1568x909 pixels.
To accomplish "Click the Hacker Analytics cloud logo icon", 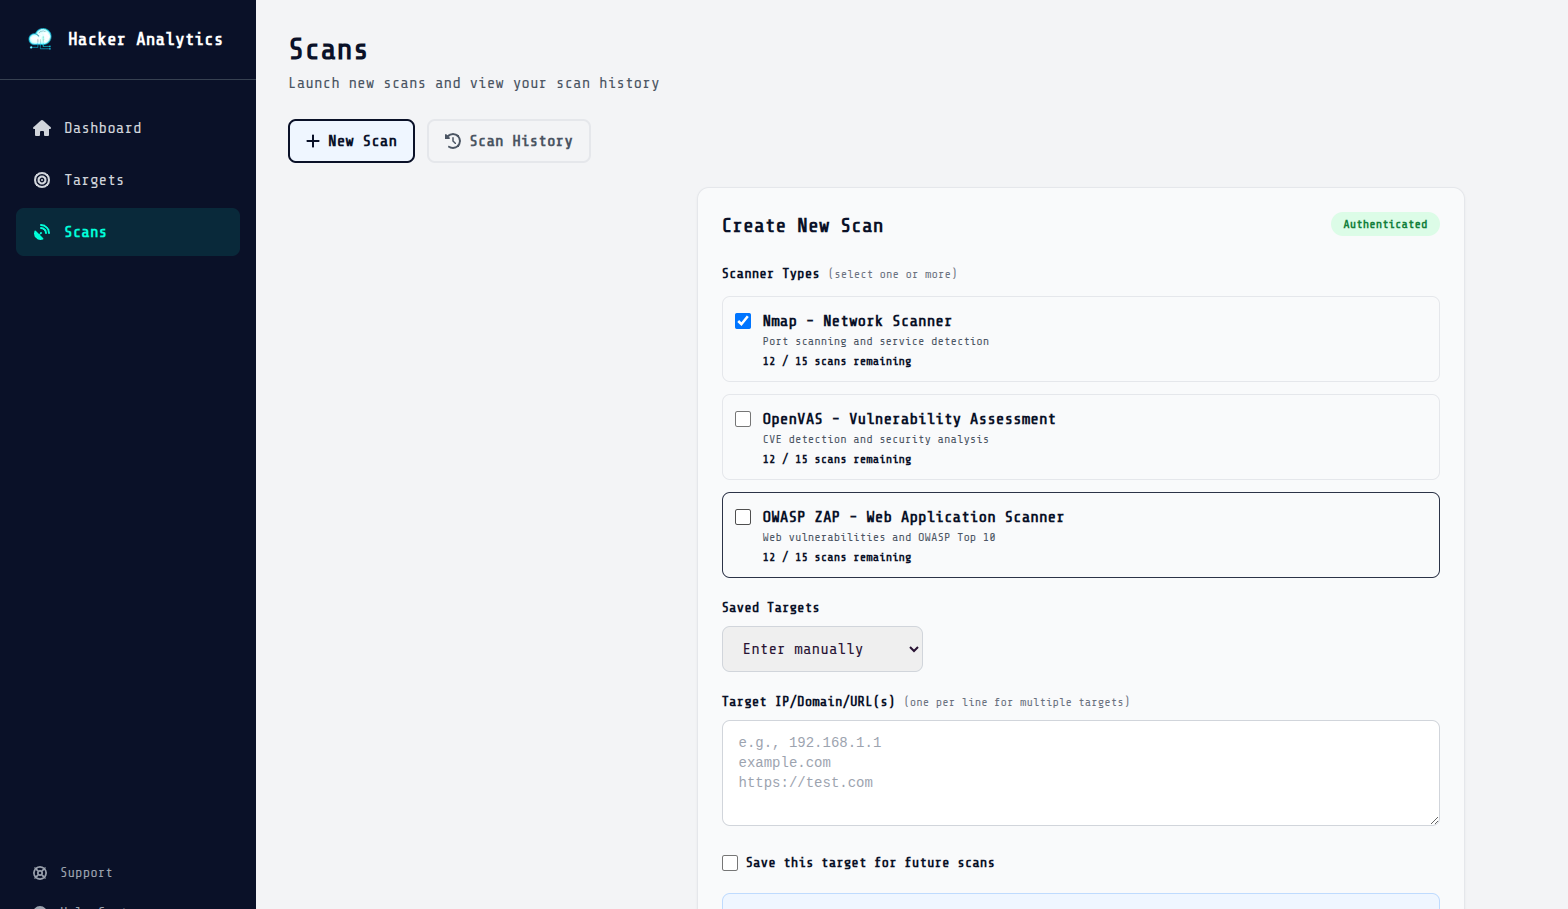I will click(x=40, y=39).
